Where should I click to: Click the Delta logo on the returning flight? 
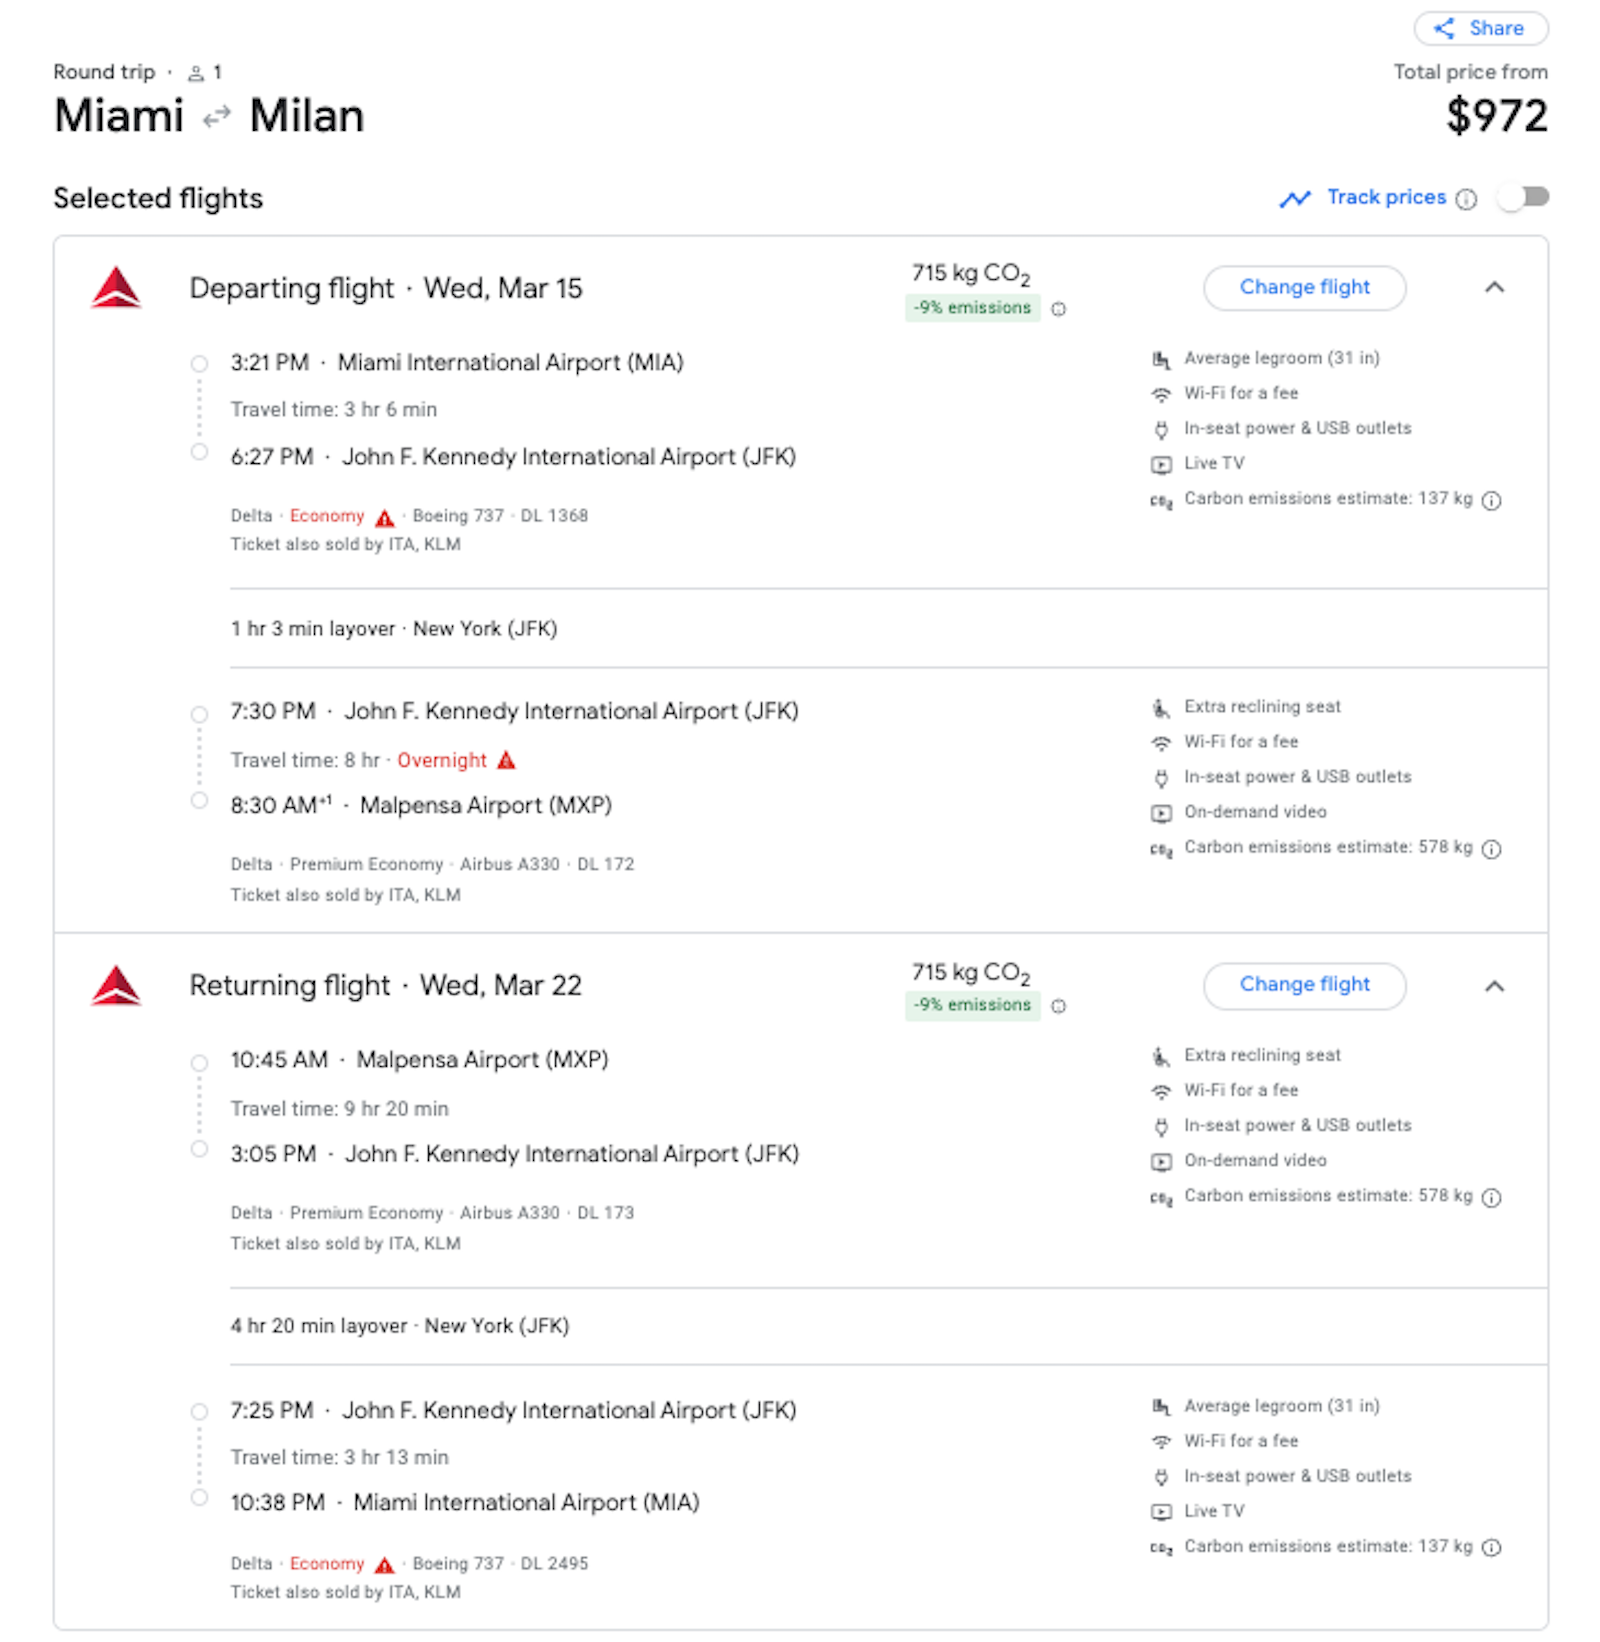[117, 986]
